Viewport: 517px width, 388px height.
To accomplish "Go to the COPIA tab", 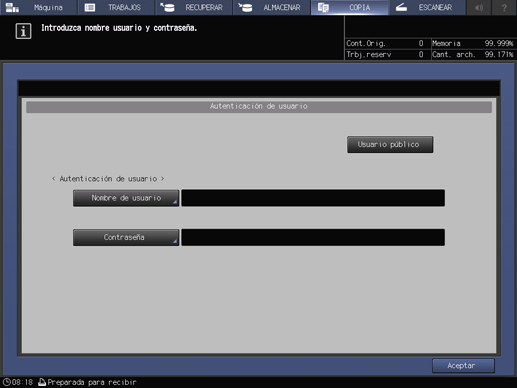I will pos(349,7).
